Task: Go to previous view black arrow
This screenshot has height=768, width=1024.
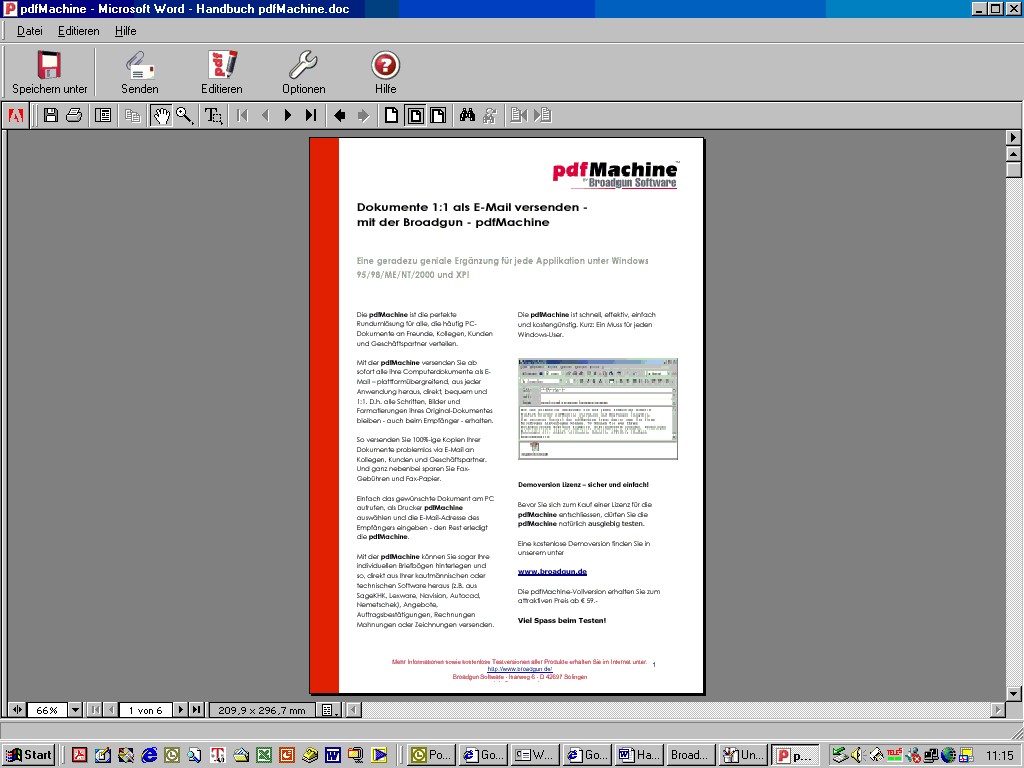Action: [339, 116]
